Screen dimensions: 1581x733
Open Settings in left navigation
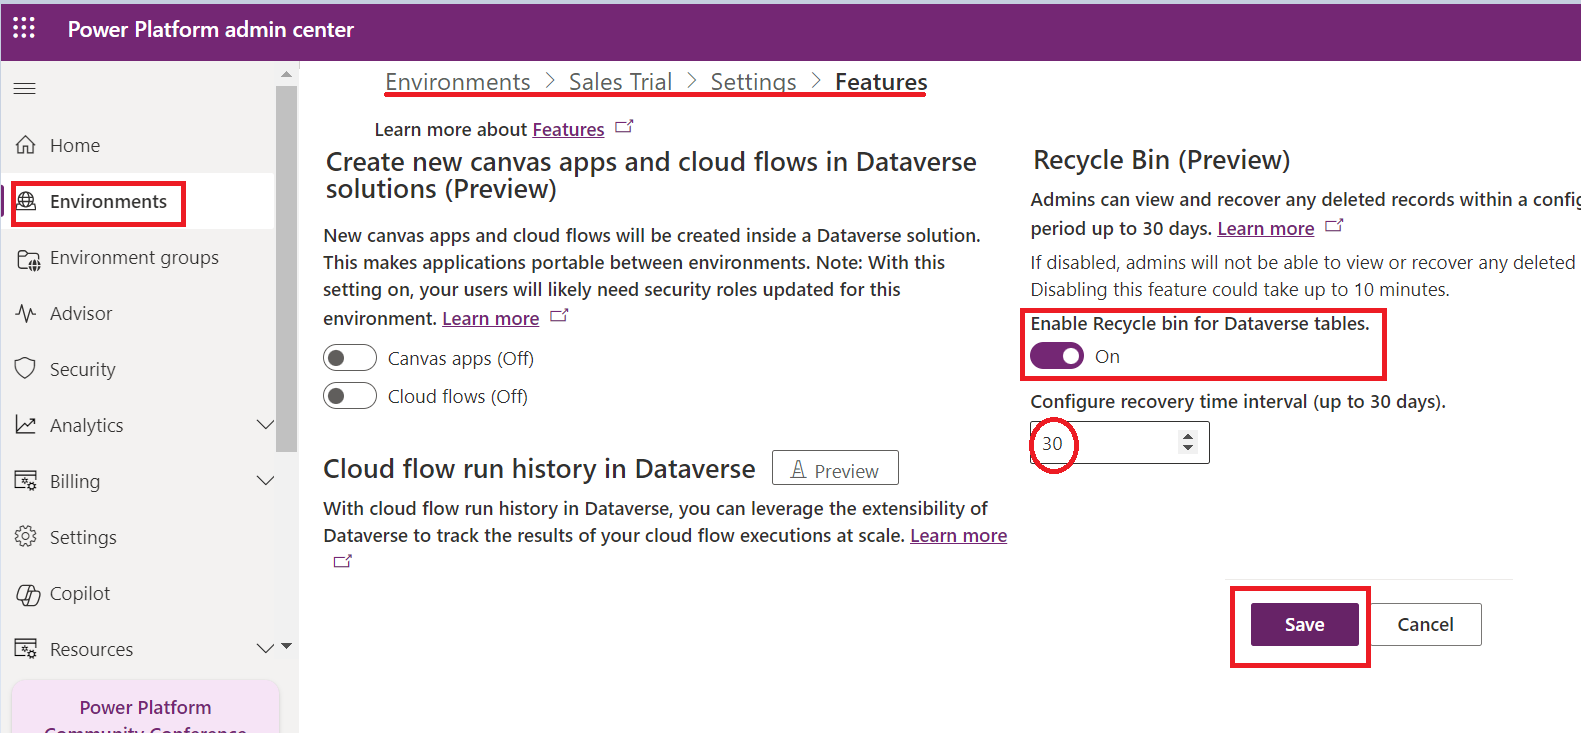[x=83, y=537]
